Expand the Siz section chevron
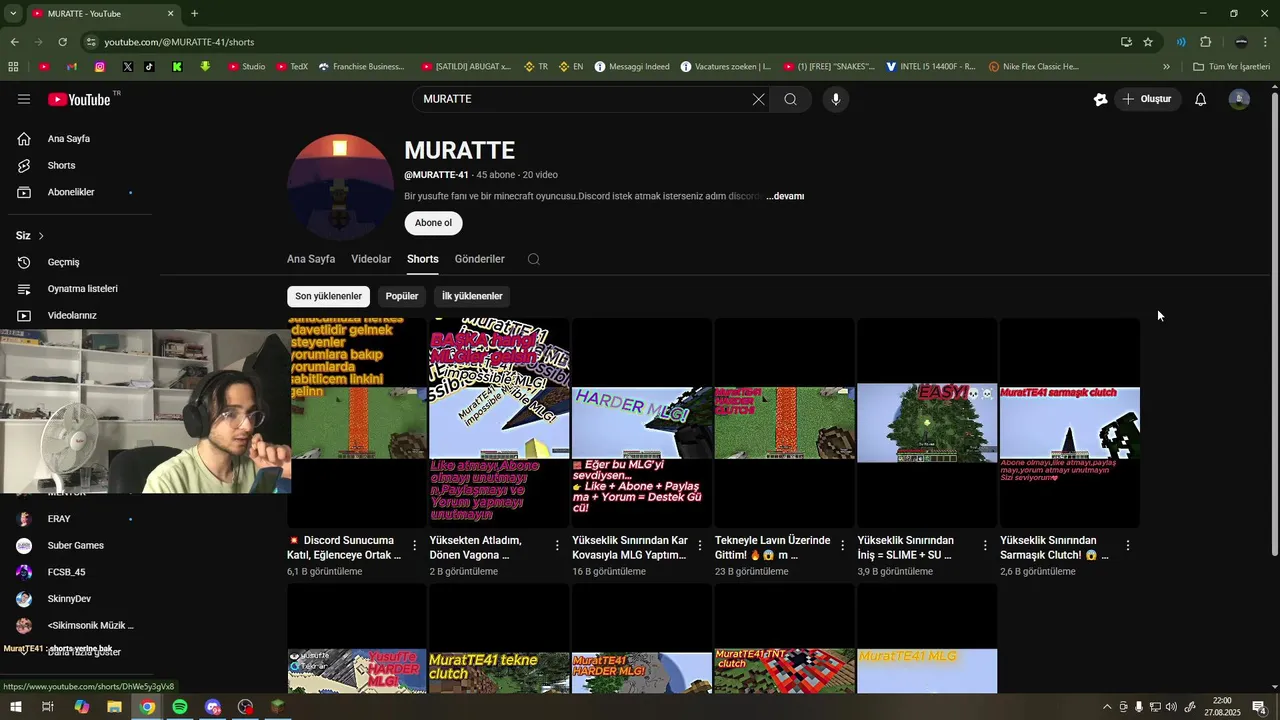 [41, 236]
